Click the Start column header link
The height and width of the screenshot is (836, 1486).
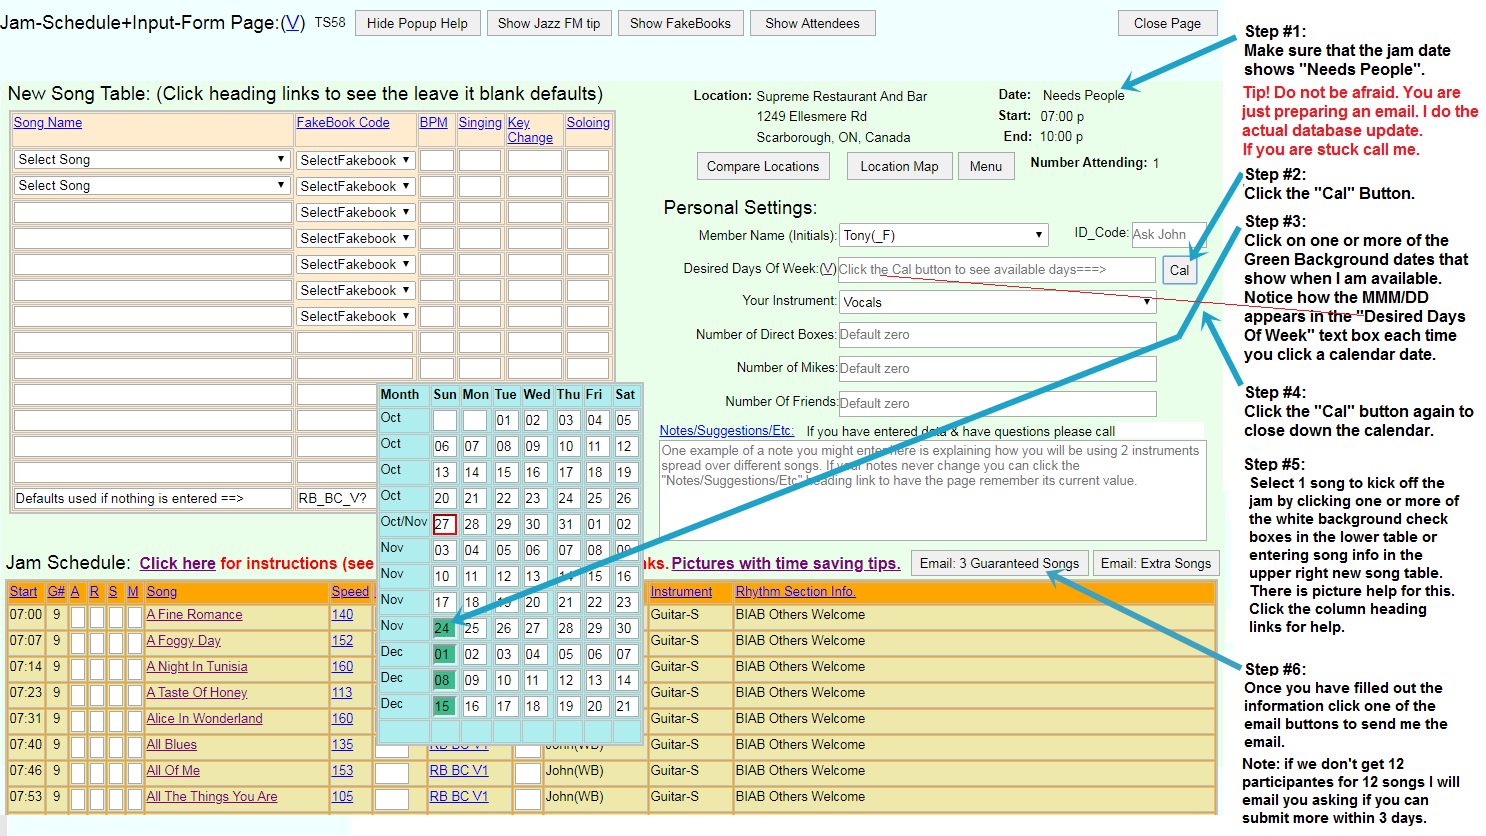click(x=24, y=591)
